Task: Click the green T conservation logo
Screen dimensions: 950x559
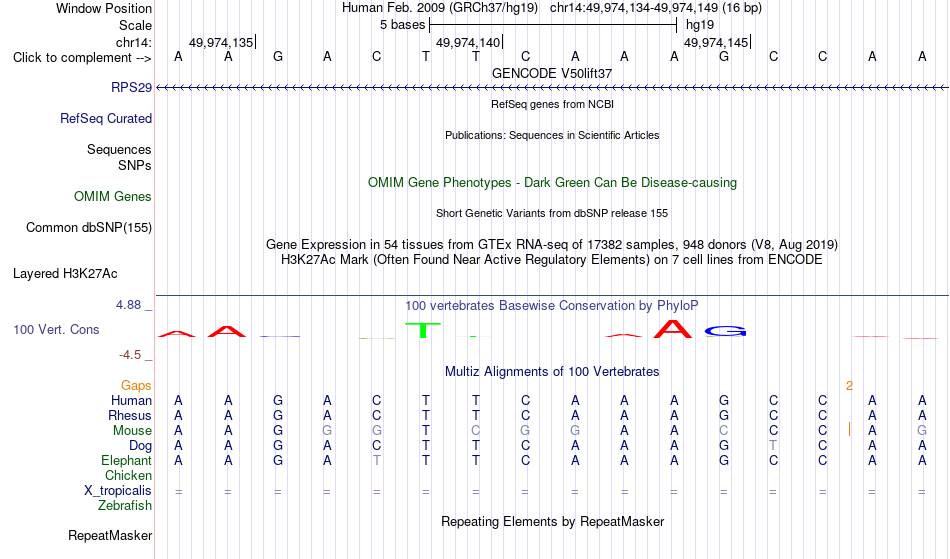Action: coord(423,331)
